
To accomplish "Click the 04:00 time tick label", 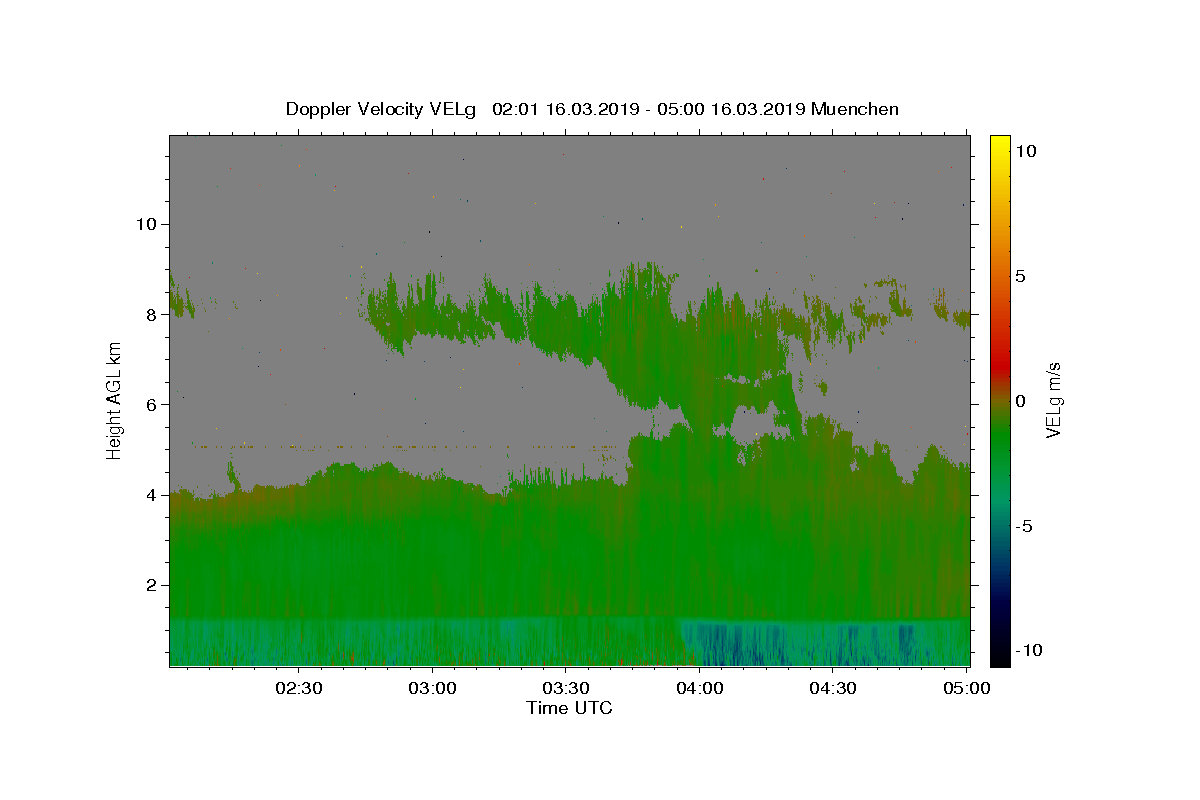I will (699, 688).
